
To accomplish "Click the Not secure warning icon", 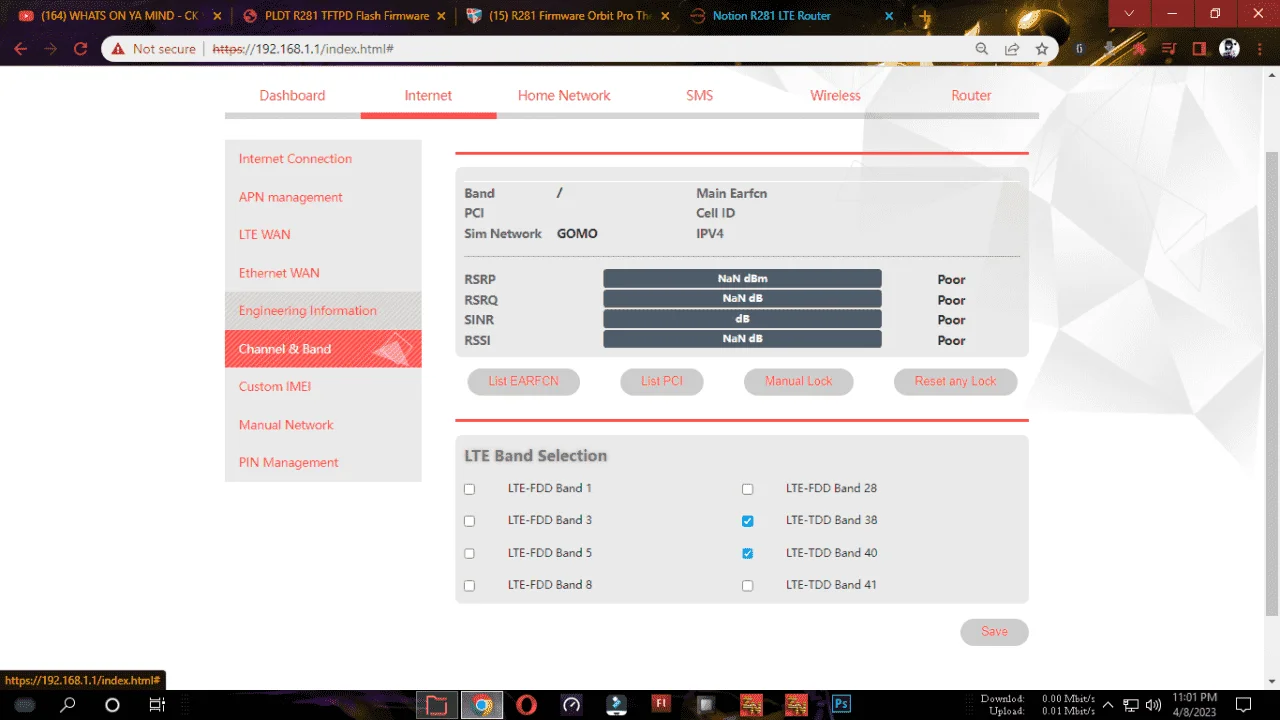I will tap(118, 48).
